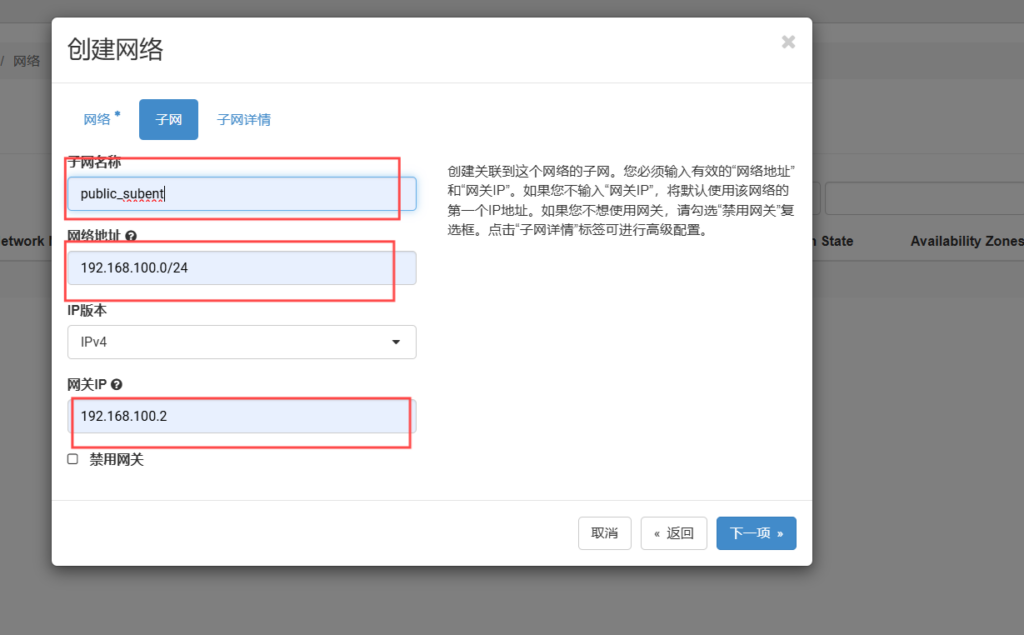The height and width of the screenshot is (635, 1024).
Task: Click the 网络地址 field with 192.168.100.0/24
Action: point(241,268)
